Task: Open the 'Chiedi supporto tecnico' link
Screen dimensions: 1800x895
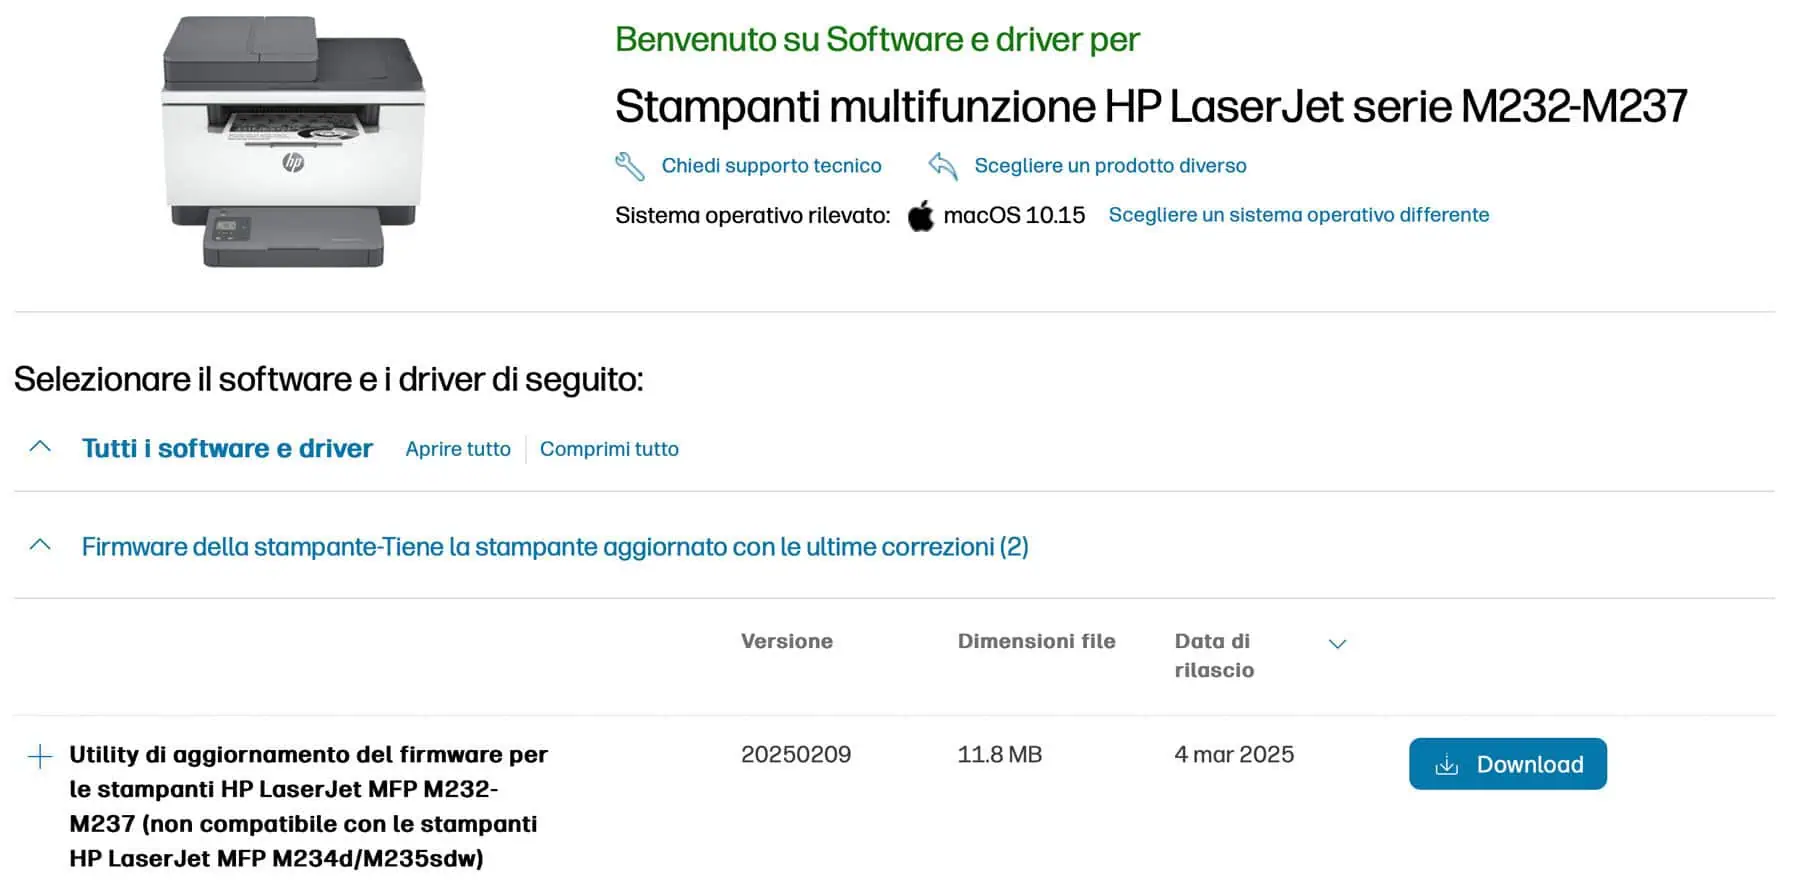Action: 771,166
